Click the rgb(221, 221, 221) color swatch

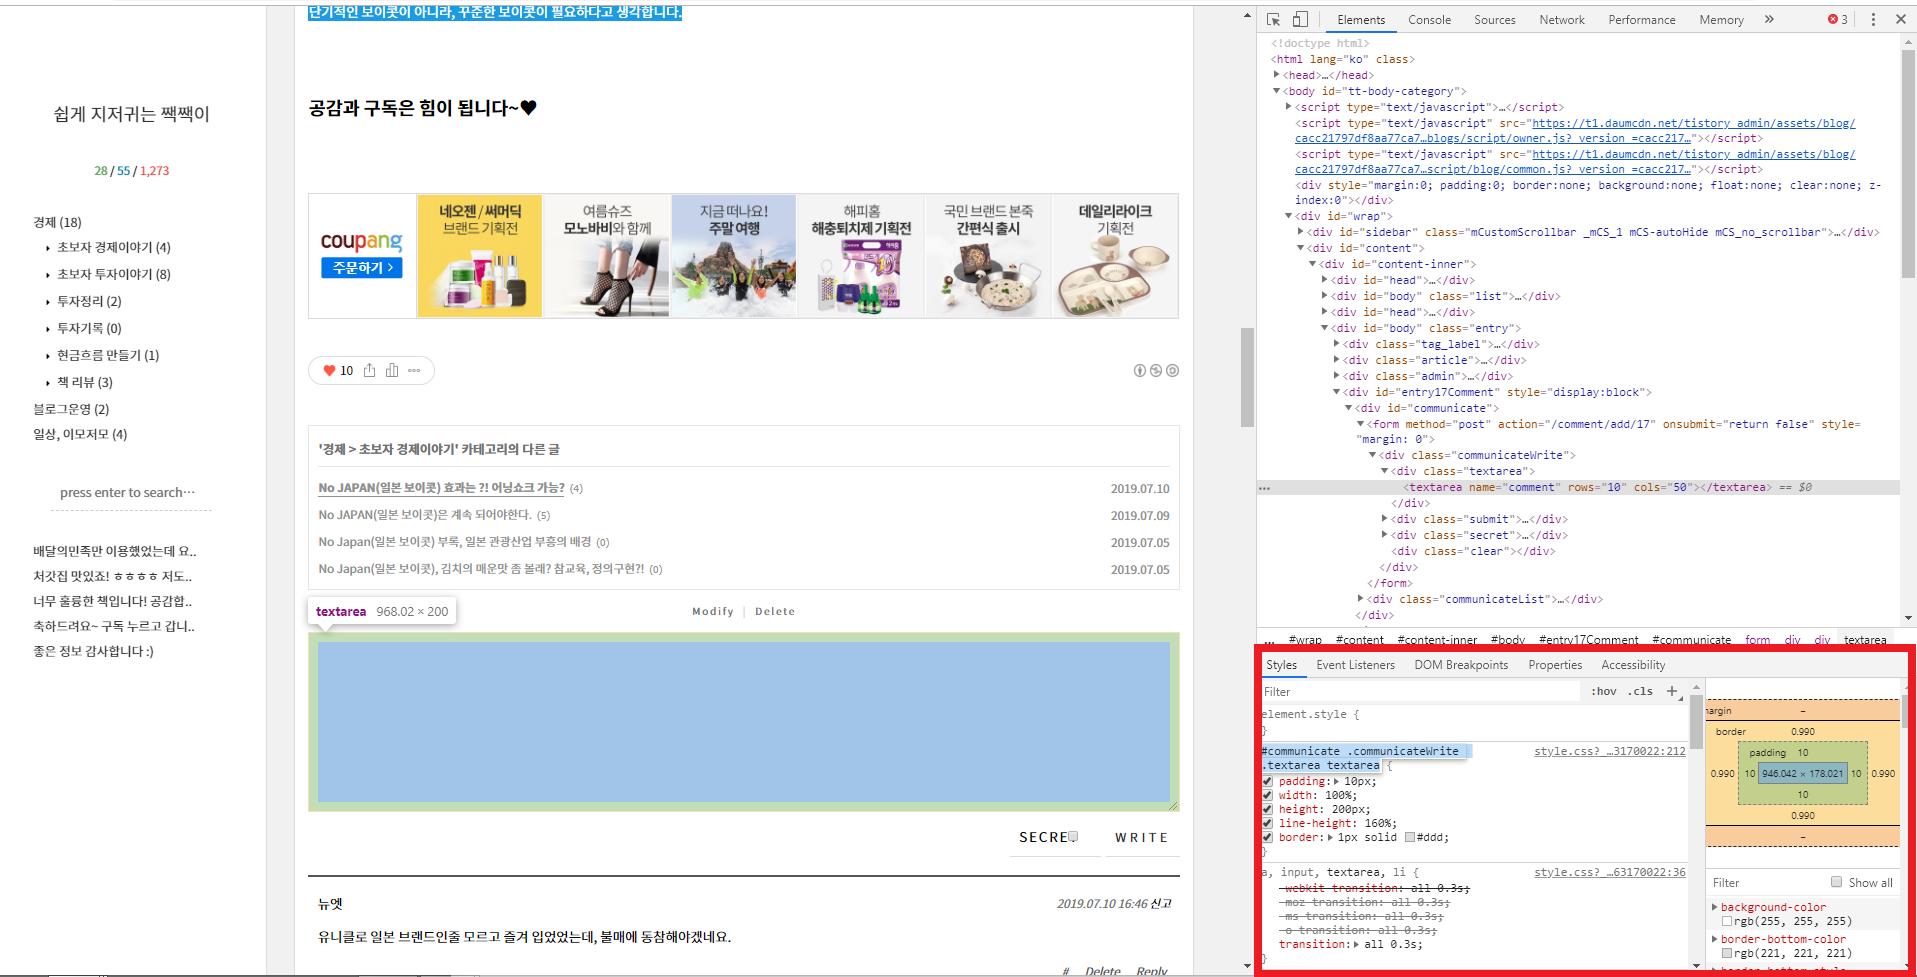pos(1726,954)
